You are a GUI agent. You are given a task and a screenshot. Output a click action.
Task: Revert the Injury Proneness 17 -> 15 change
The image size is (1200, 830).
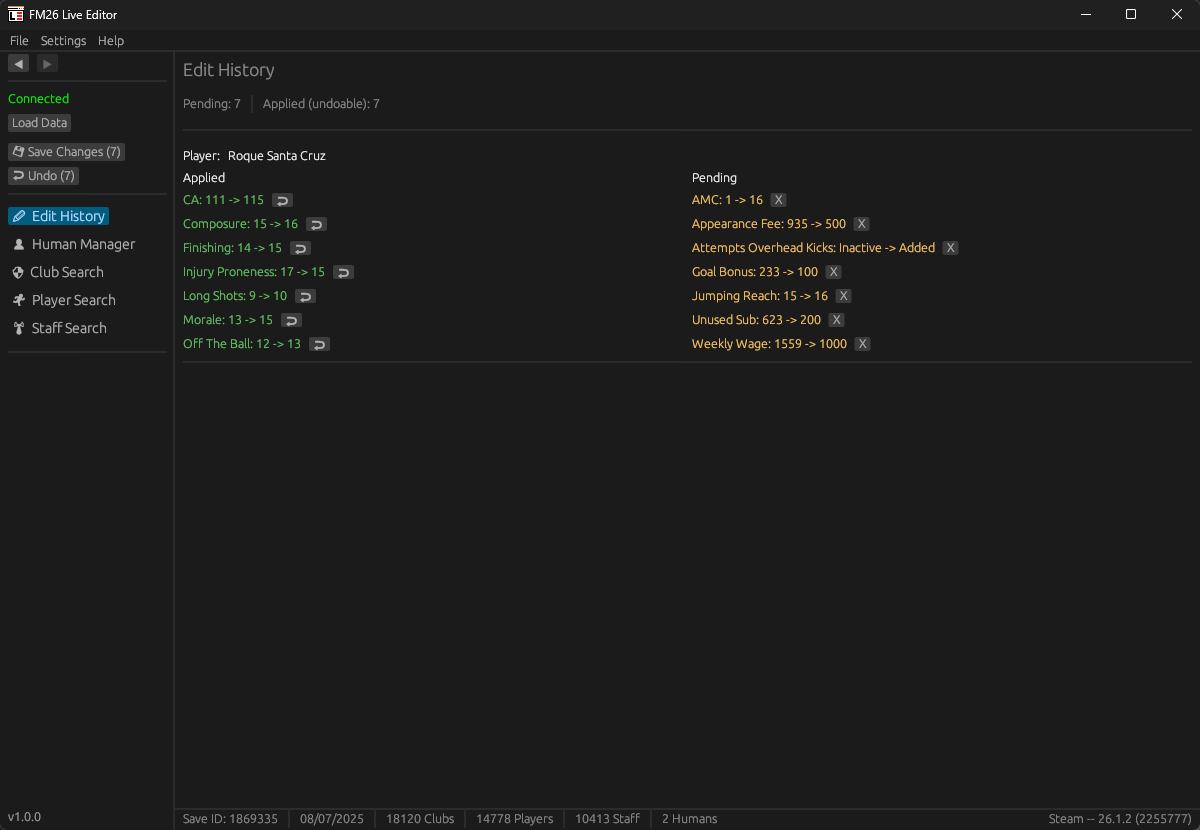[343, 272]
